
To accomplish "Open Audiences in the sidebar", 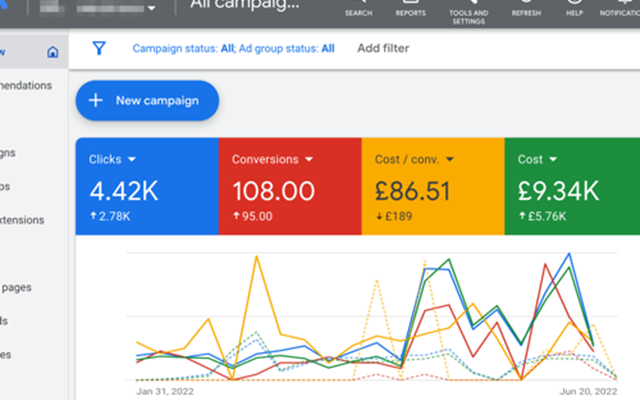I will pyautogui.click(x=6, y=355).
